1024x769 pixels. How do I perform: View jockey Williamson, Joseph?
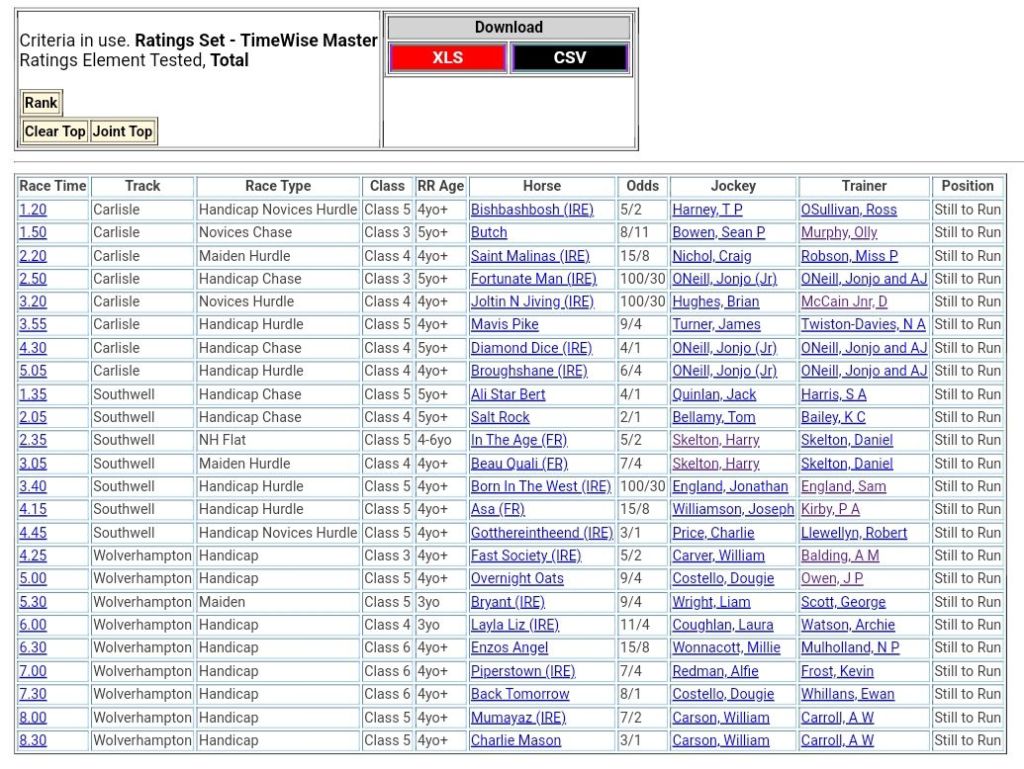[x=732, y=509]
